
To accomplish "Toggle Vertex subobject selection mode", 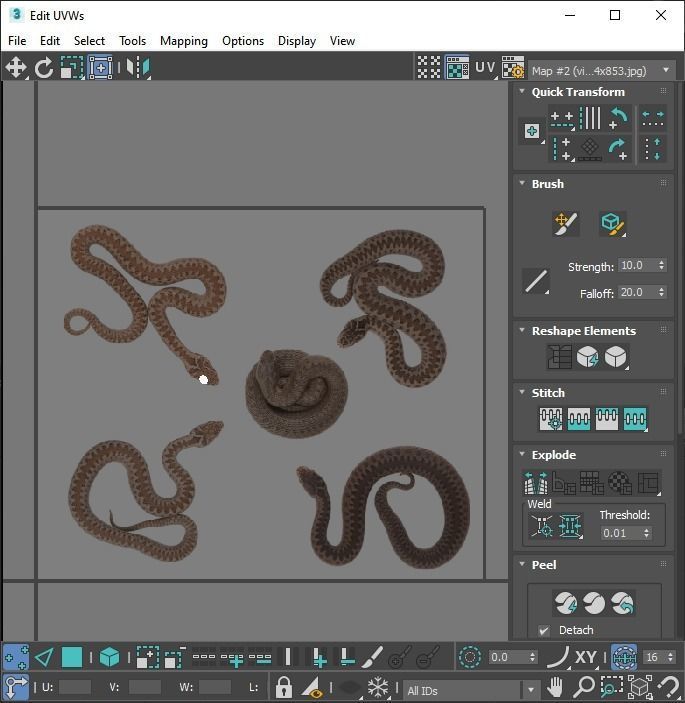I will coord(16,657).
